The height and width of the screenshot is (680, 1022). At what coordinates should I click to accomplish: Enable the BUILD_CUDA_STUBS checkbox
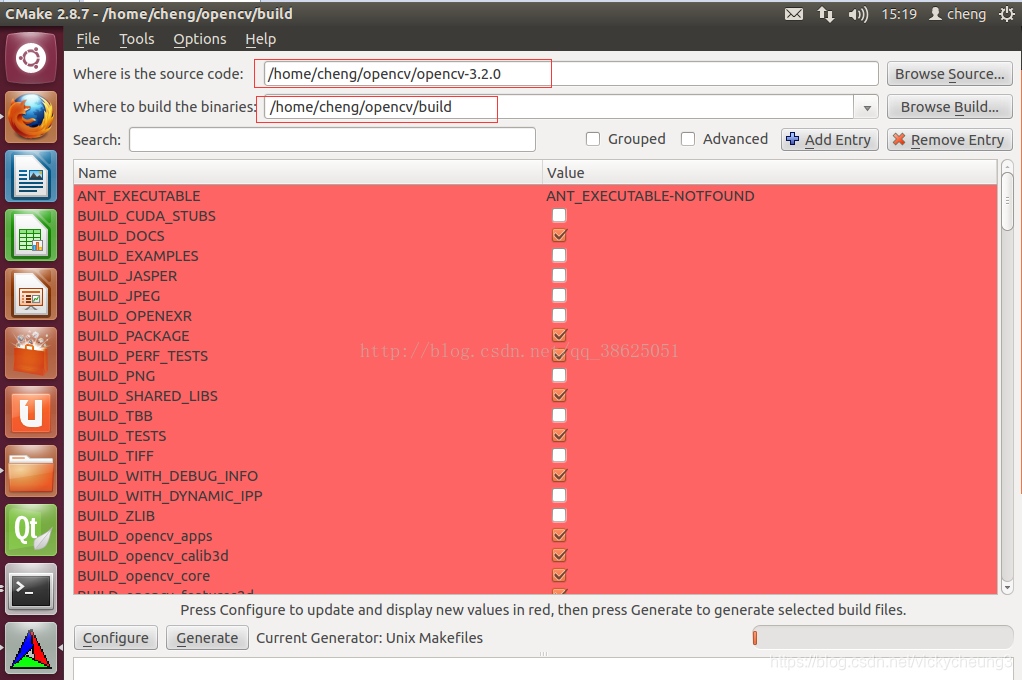(x=559, y=215)
